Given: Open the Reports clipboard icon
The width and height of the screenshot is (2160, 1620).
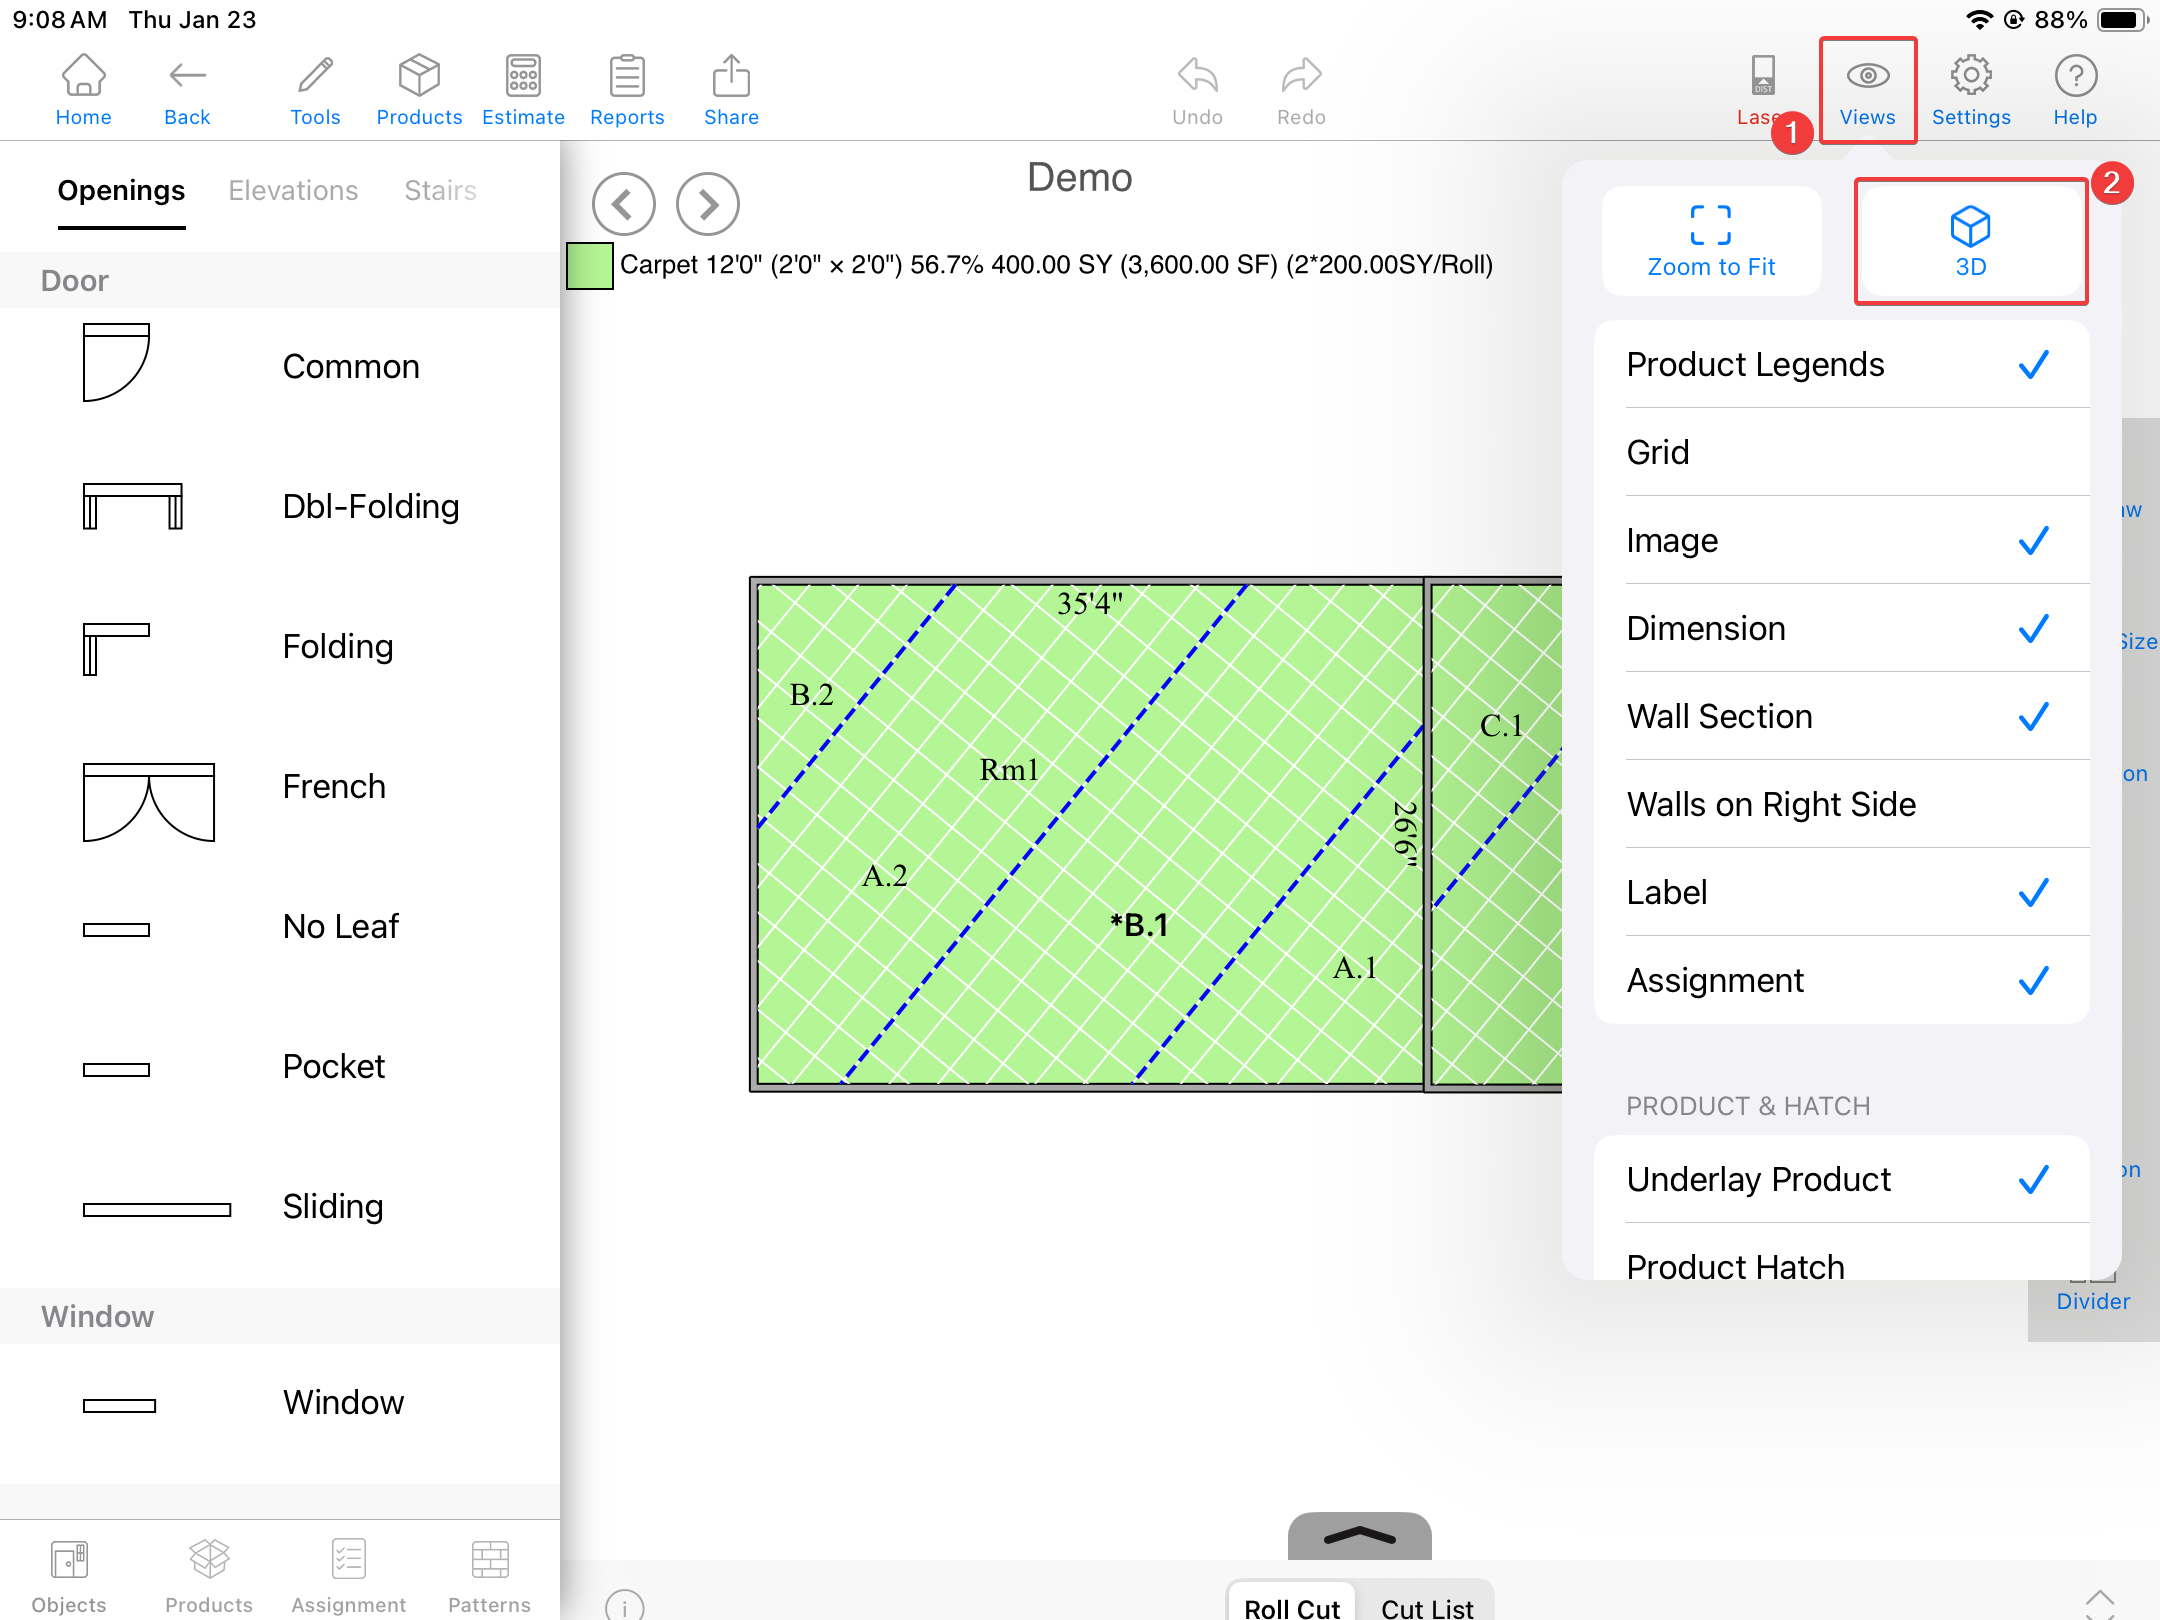Looking at the screenshot, I should [x=627, y=90].
